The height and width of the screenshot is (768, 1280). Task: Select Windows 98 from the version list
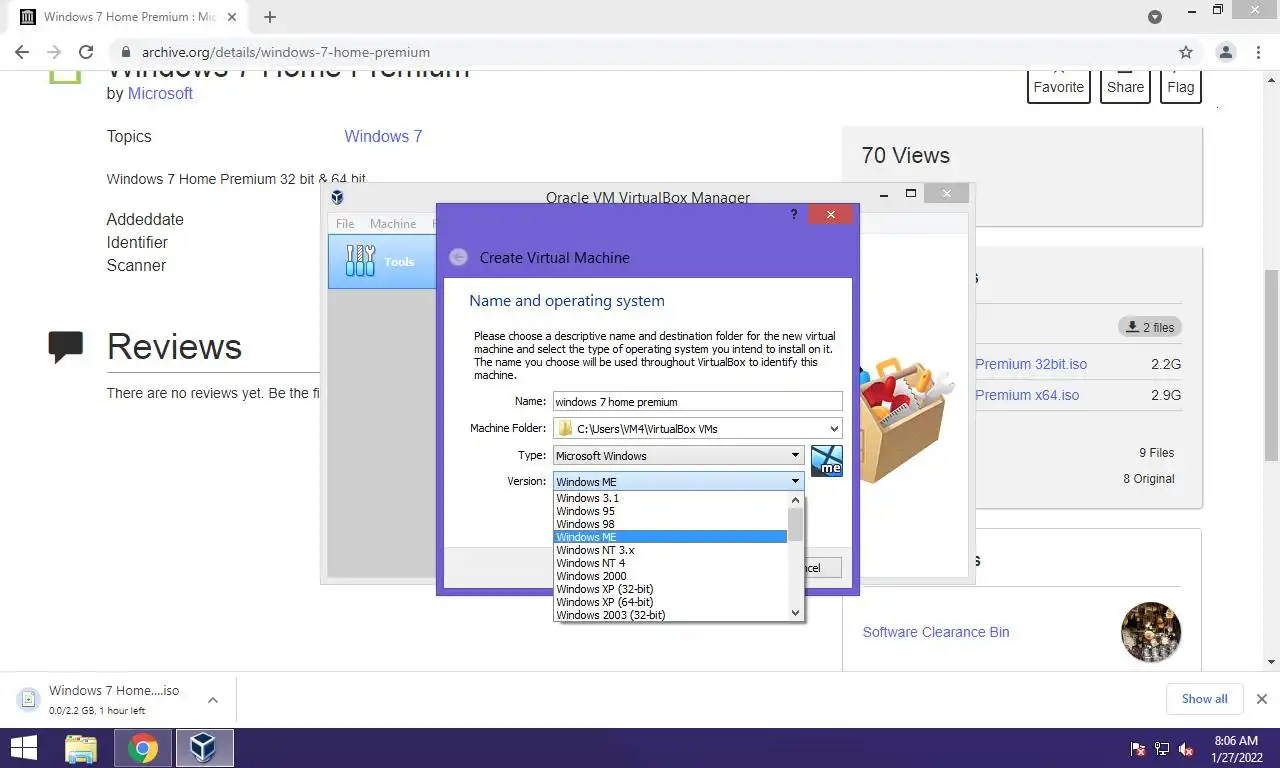670,524
